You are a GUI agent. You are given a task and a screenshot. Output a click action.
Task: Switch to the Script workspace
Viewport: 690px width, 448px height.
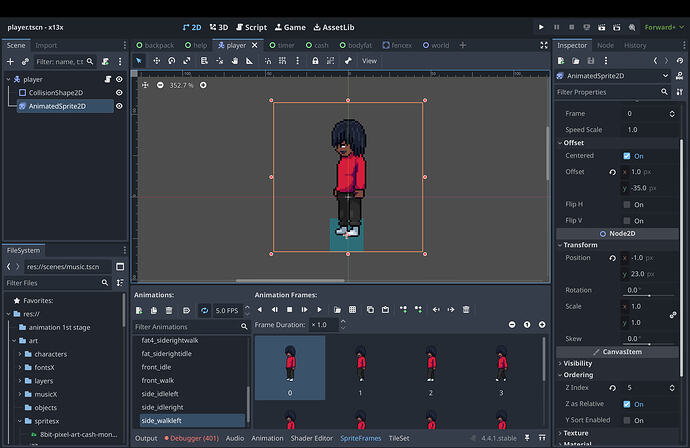(x=250, y=27)
